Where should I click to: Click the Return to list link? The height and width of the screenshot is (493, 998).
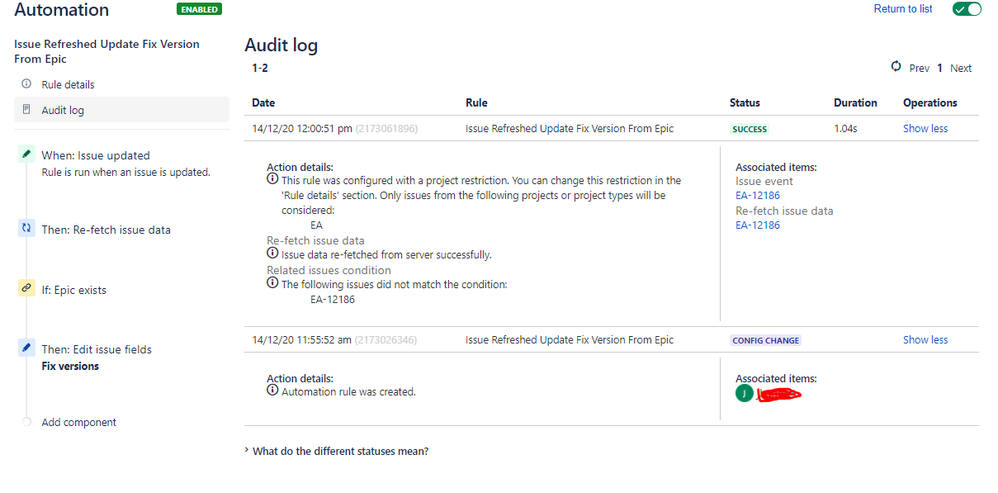903,9
